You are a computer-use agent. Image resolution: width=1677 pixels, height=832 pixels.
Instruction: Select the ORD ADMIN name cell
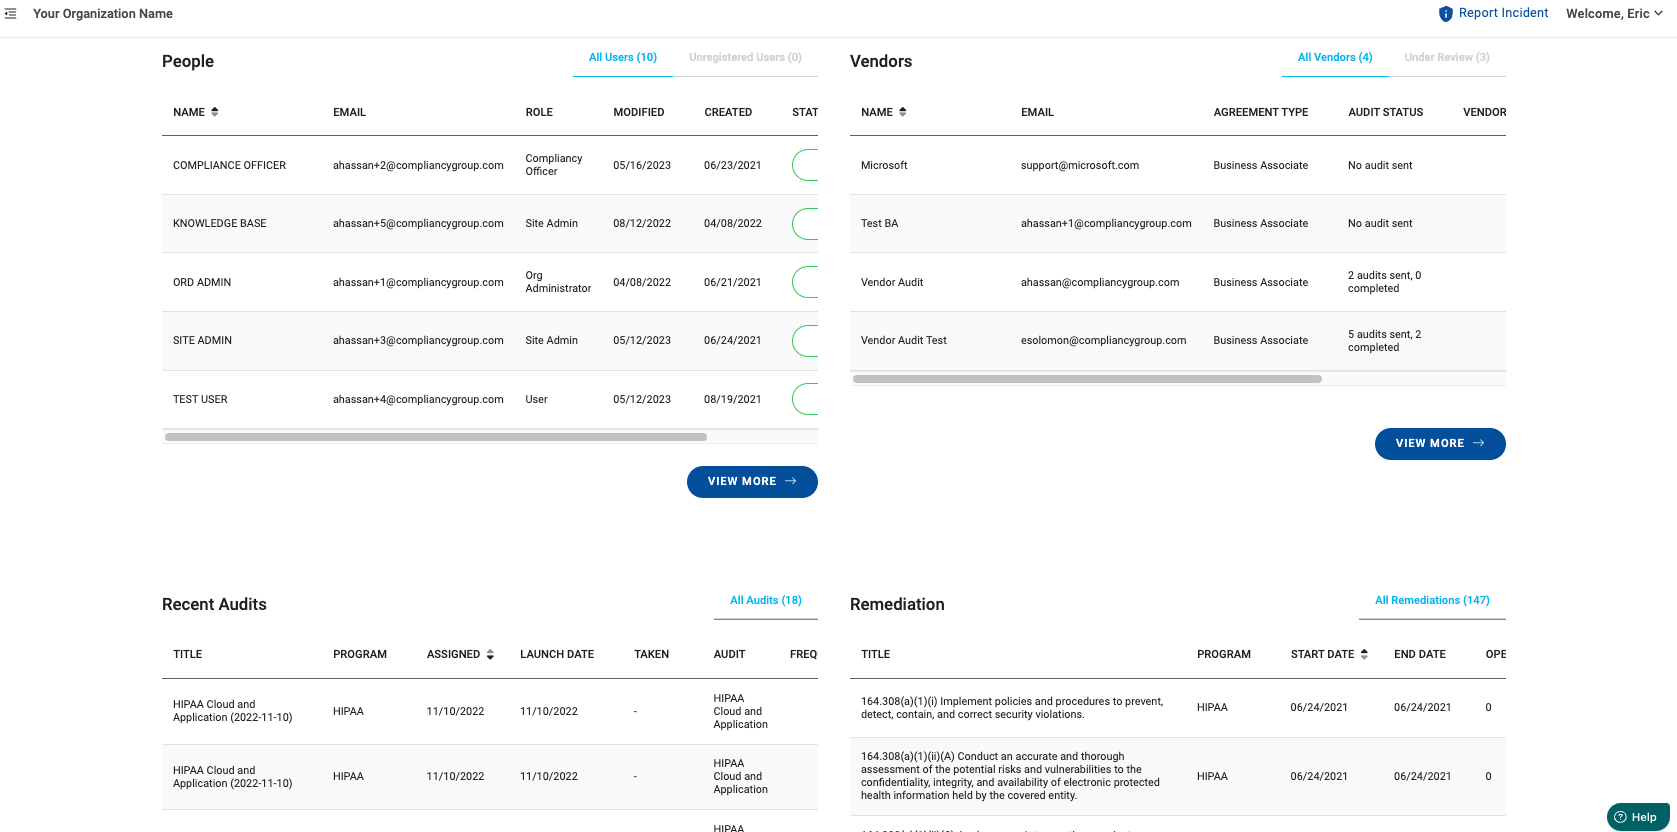(202, 282)
